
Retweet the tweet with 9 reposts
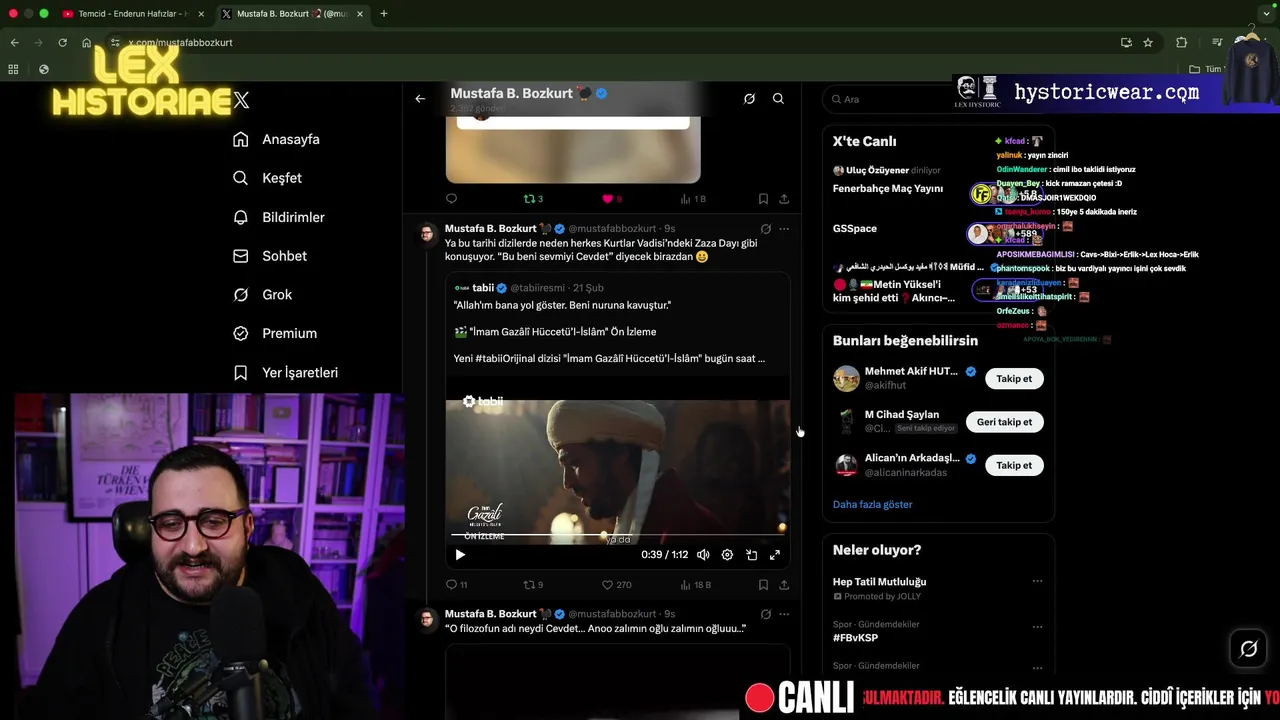tap(533, 585)
